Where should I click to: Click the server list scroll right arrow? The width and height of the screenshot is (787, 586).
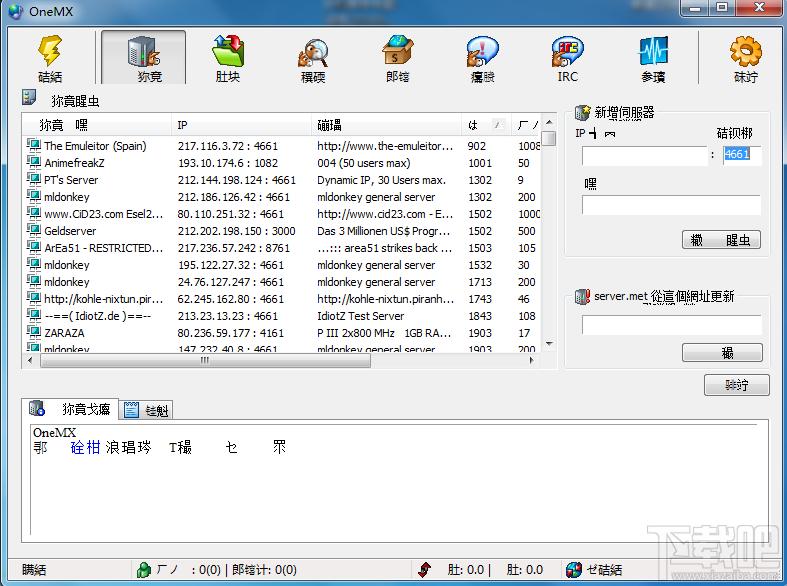tap(532, 360)
